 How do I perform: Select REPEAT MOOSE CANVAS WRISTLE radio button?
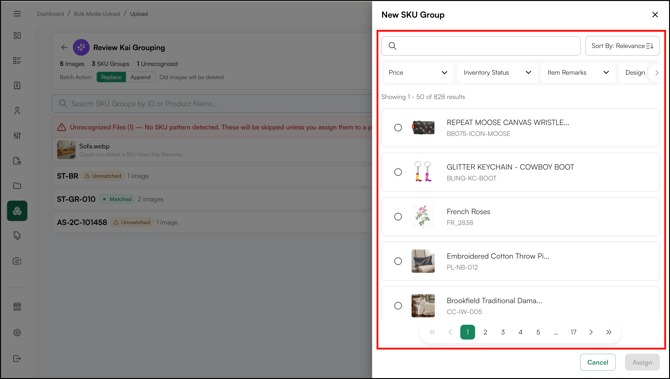point(398,127)
